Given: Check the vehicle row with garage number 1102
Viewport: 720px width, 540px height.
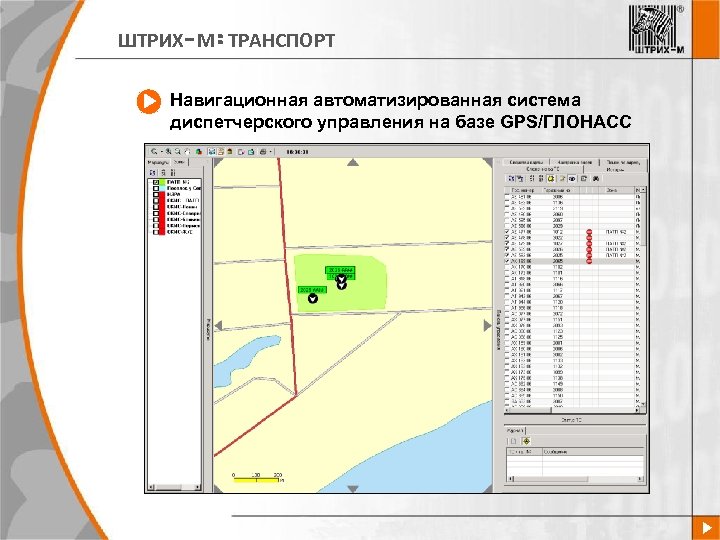Looking at the screenshot, I should [x=507, y=267].
